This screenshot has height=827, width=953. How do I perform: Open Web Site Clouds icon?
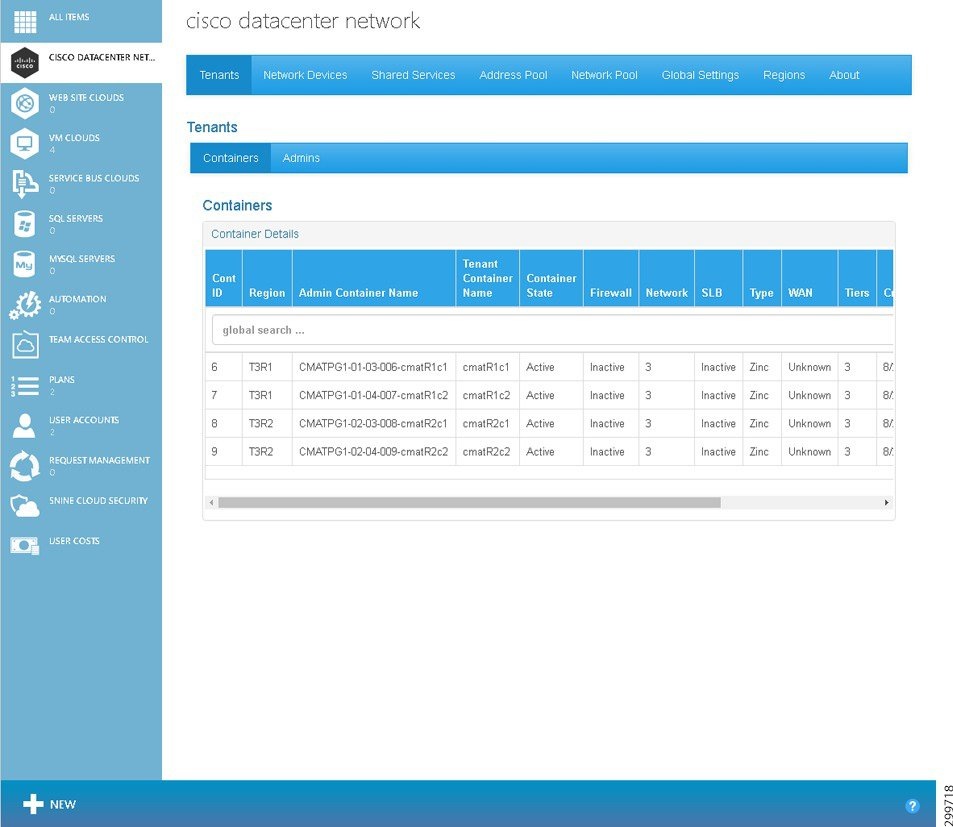[x=25, y=103]
